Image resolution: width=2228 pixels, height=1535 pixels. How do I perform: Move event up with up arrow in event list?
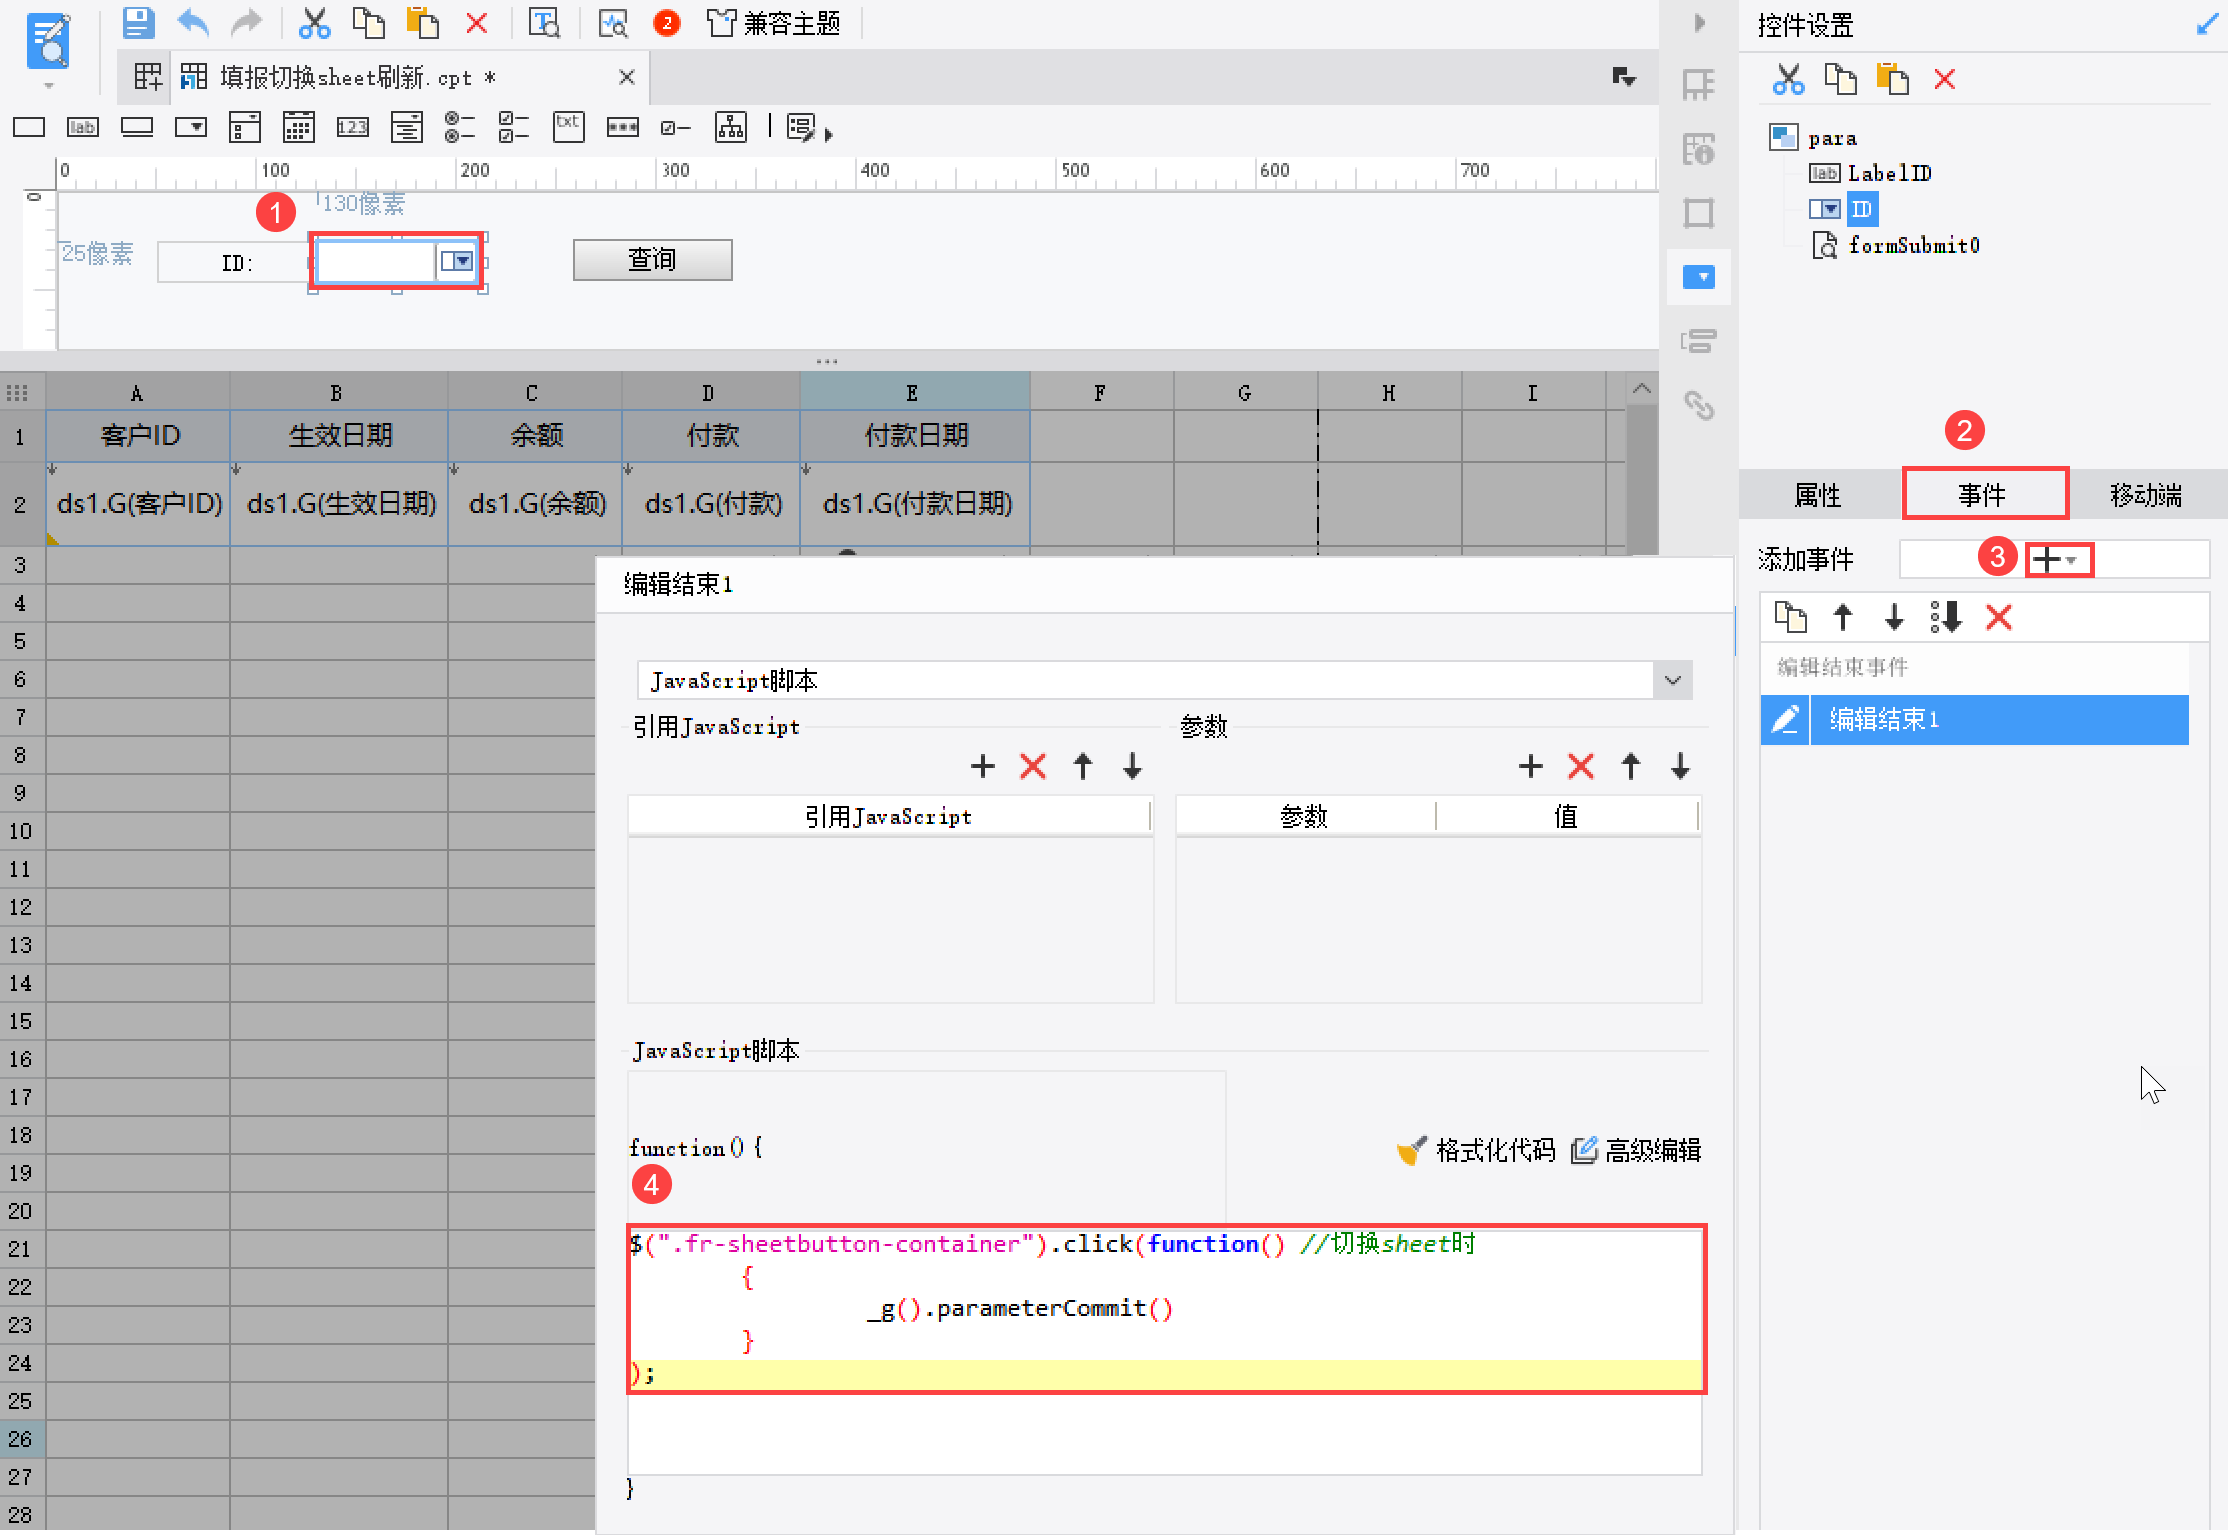pyautogui.click(x=1842, y=617)
